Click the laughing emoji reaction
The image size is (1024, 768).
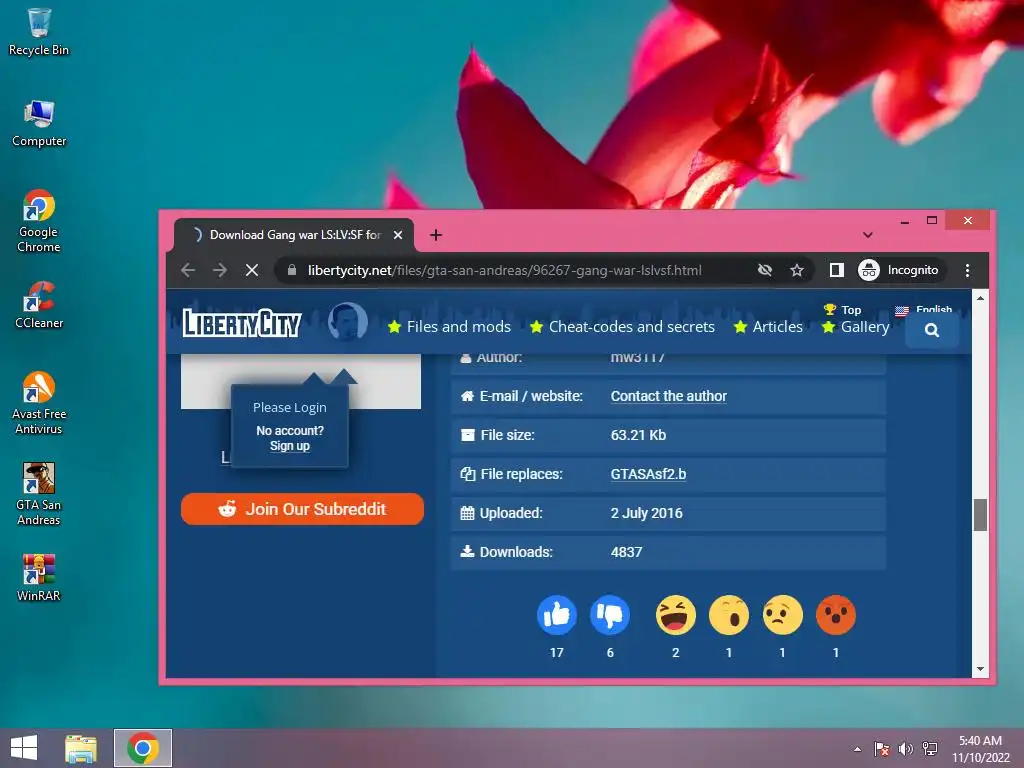tap(675, 615)
